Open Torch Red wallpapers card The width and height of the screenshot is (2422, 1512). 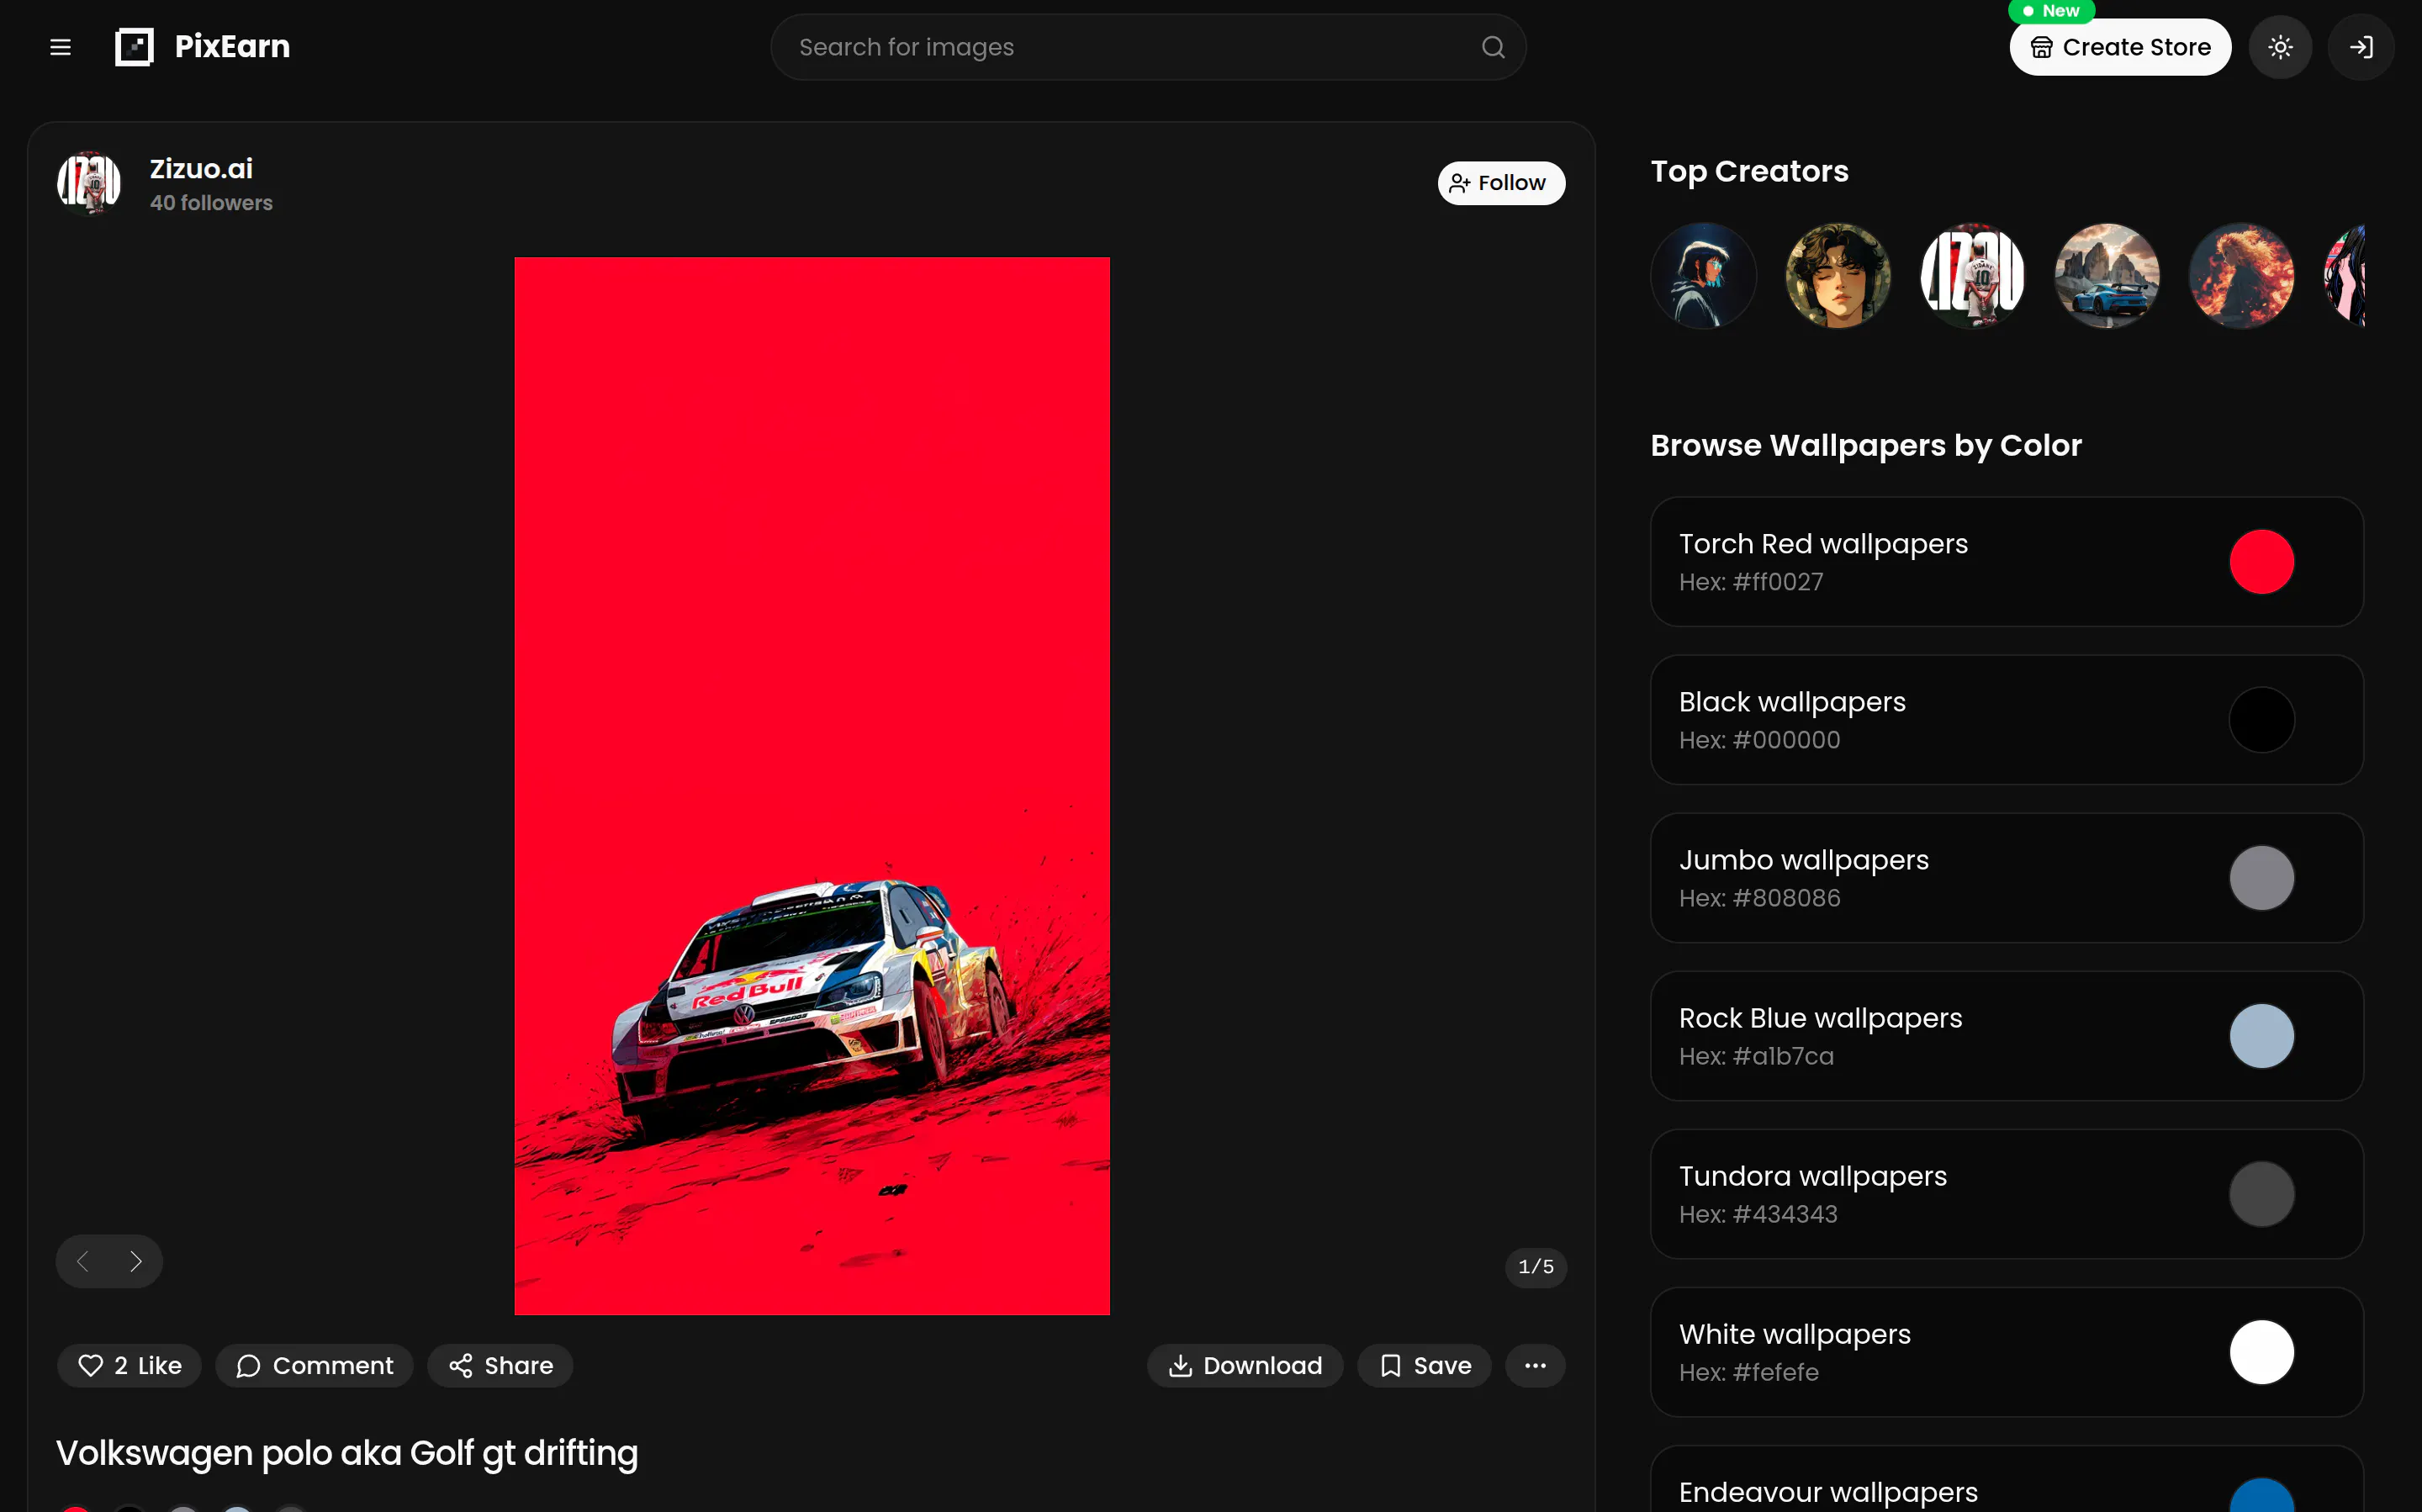[x=2007, y=562]
